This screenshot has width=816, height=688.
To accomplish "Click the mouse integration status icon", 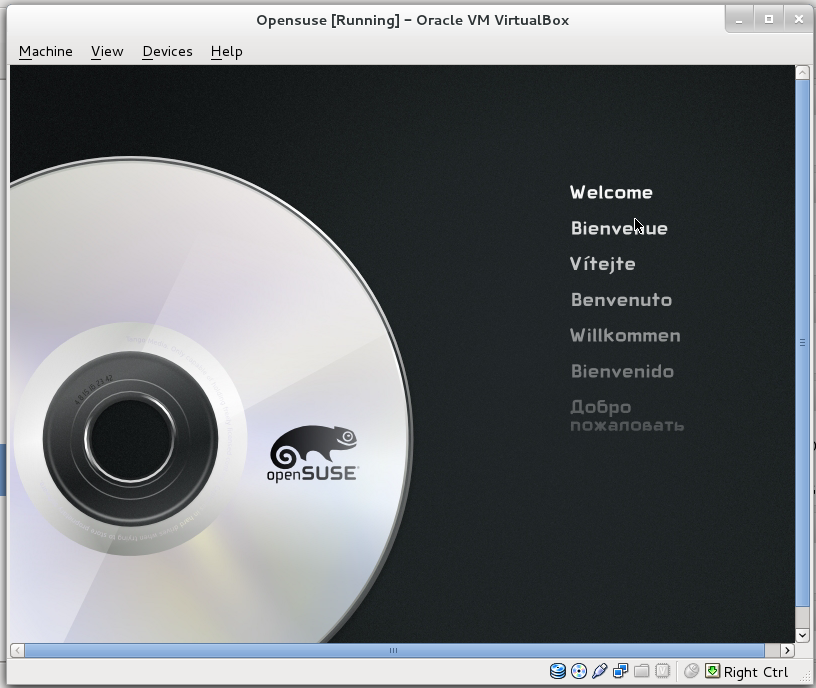I will [691, 671].
